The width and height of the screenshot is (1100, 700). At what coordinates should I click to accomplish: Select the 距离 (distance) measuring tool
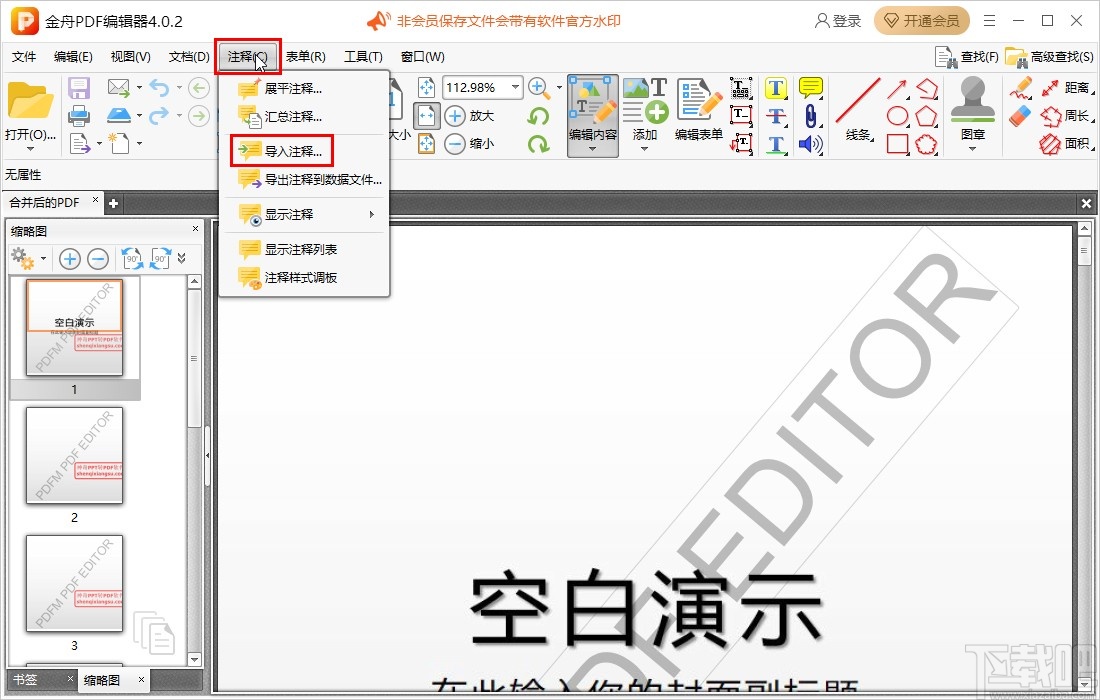(1078, 88)
